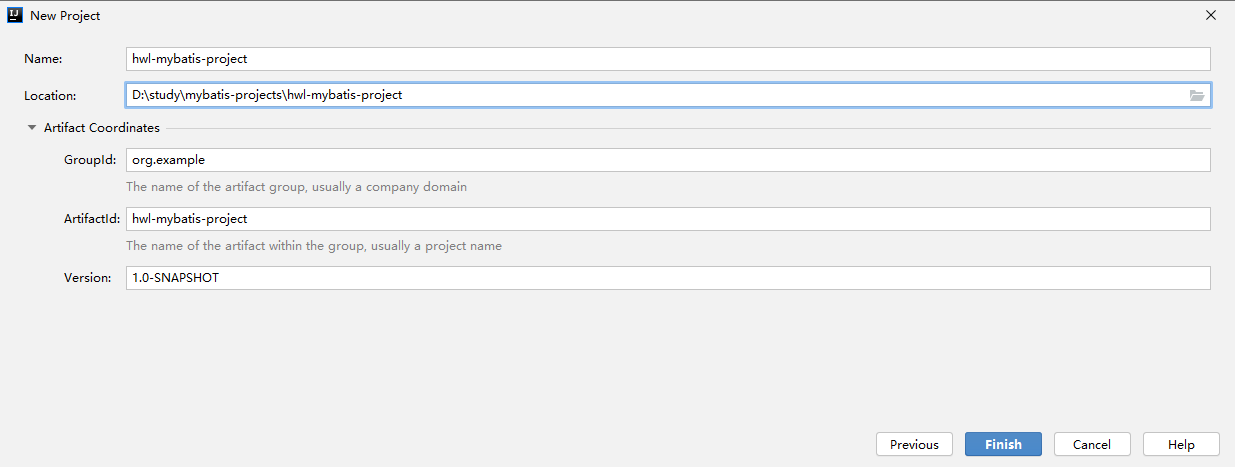This screenshot has width=1235, height=467.
Task: Cancel the new project wizard
Action: (x=1092, y=444)
